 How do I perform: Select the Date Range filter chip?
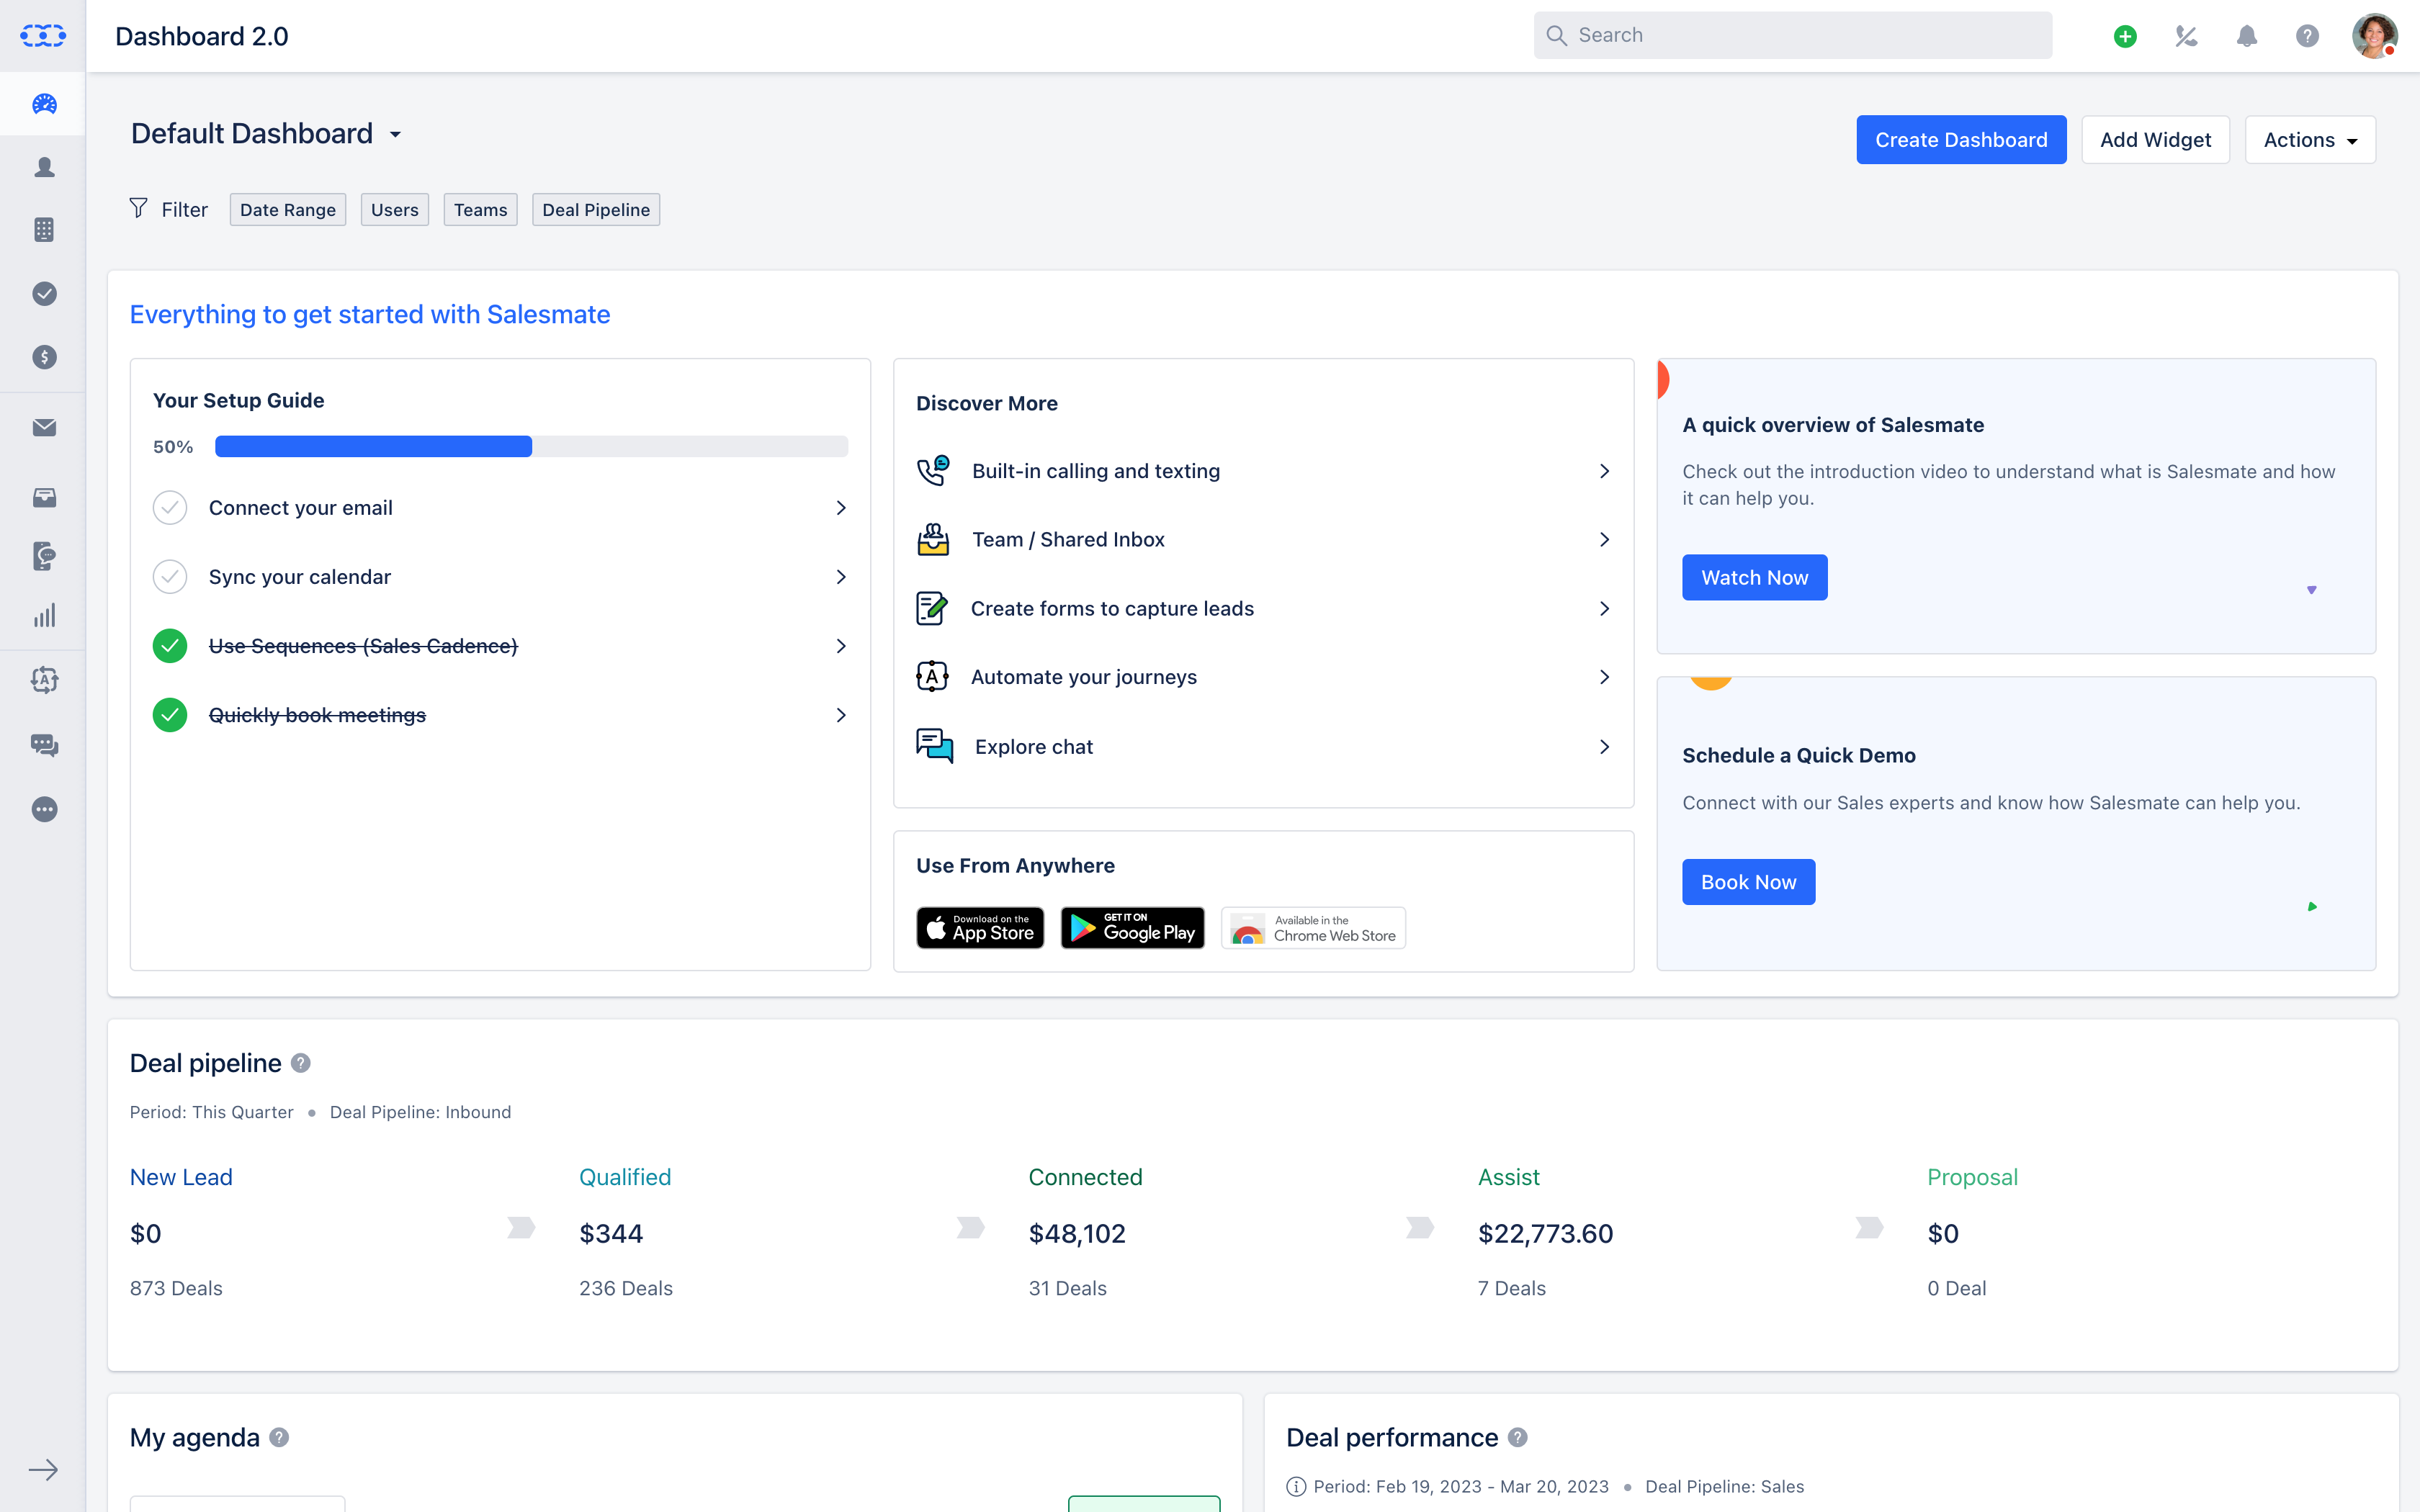pyautogui.click(x=288, y=209)
